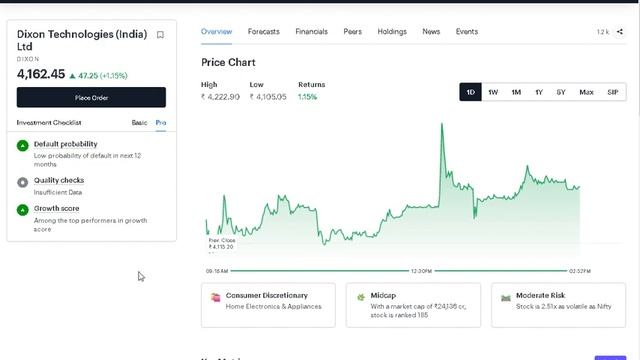Open the Forecasts tab
The image size is (640, 360).
click(x=264, y=31)
